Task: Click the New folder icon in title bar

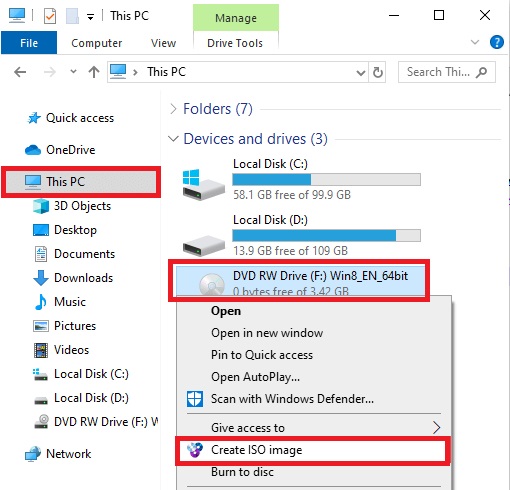Action: (72, 16)
